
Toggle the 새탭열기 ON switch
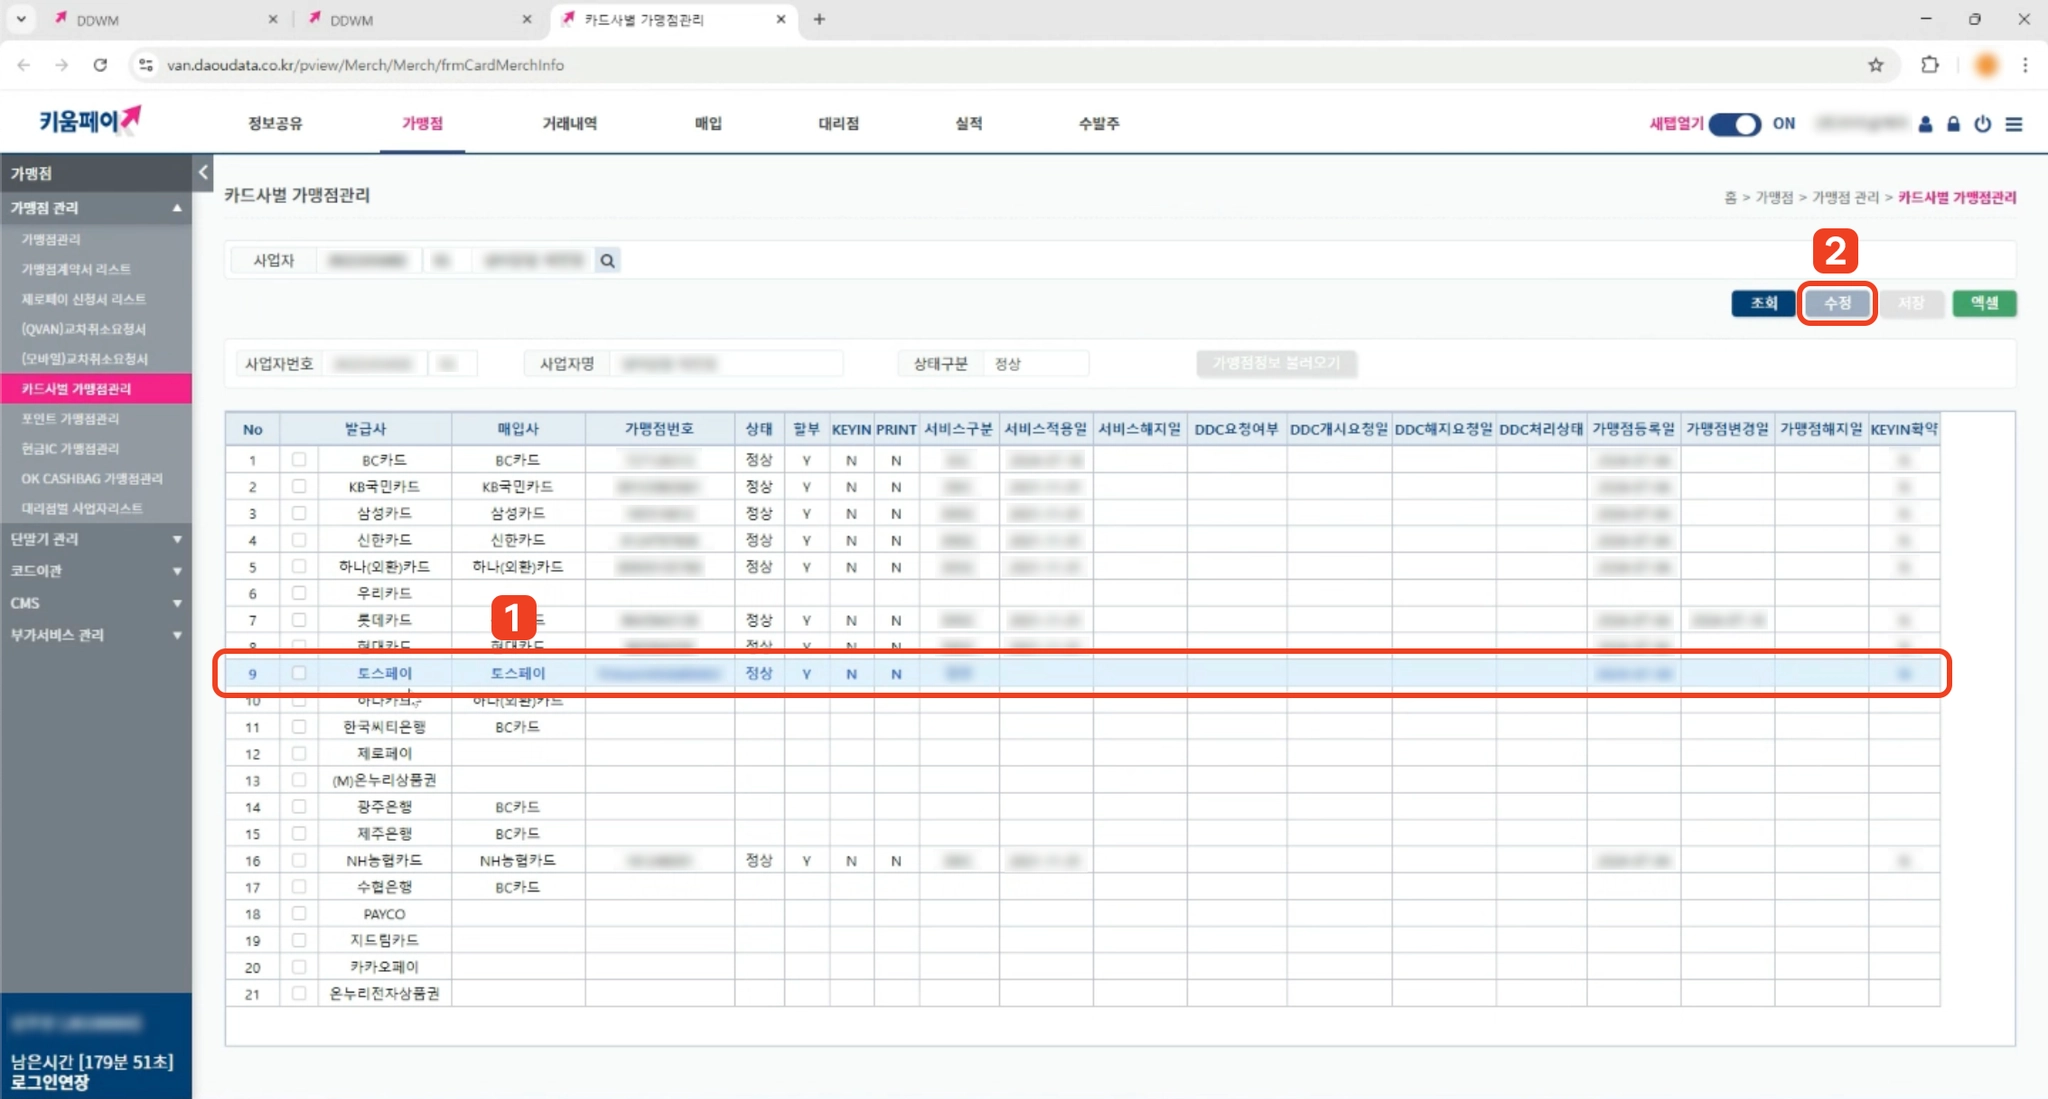coord(1734,124)
